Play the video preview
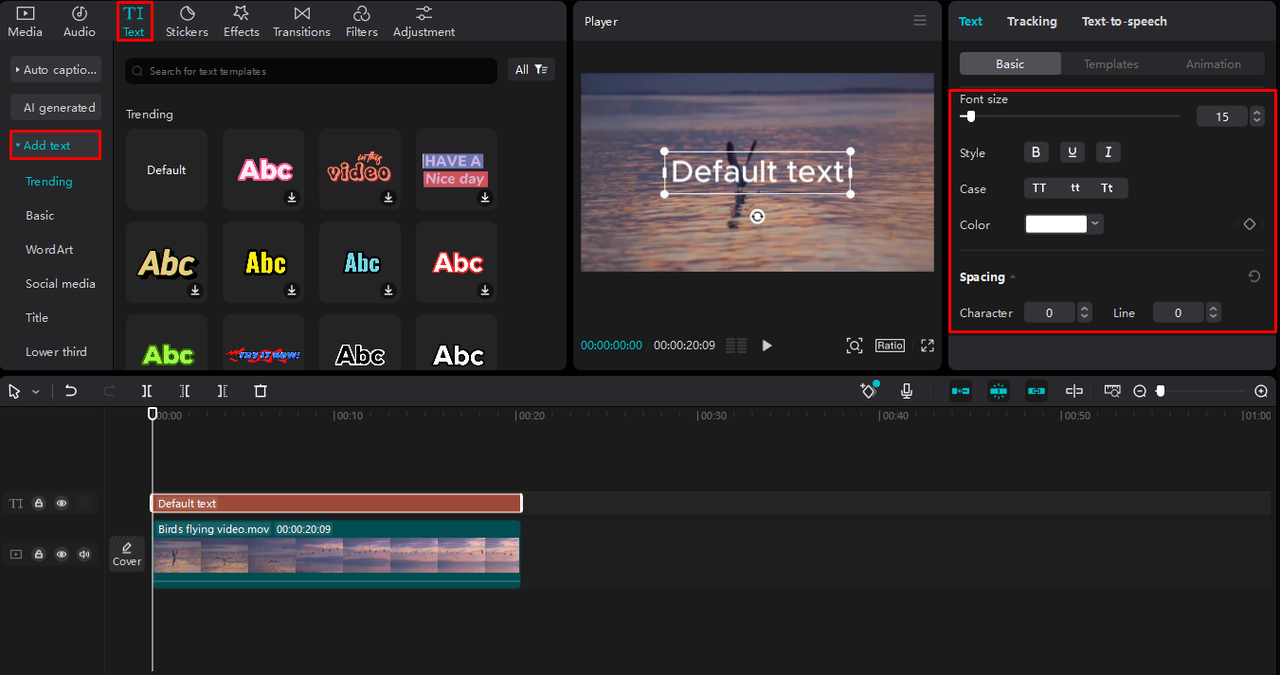The height and width of the screenshot is (675, 1280). [x=767, y=345]
